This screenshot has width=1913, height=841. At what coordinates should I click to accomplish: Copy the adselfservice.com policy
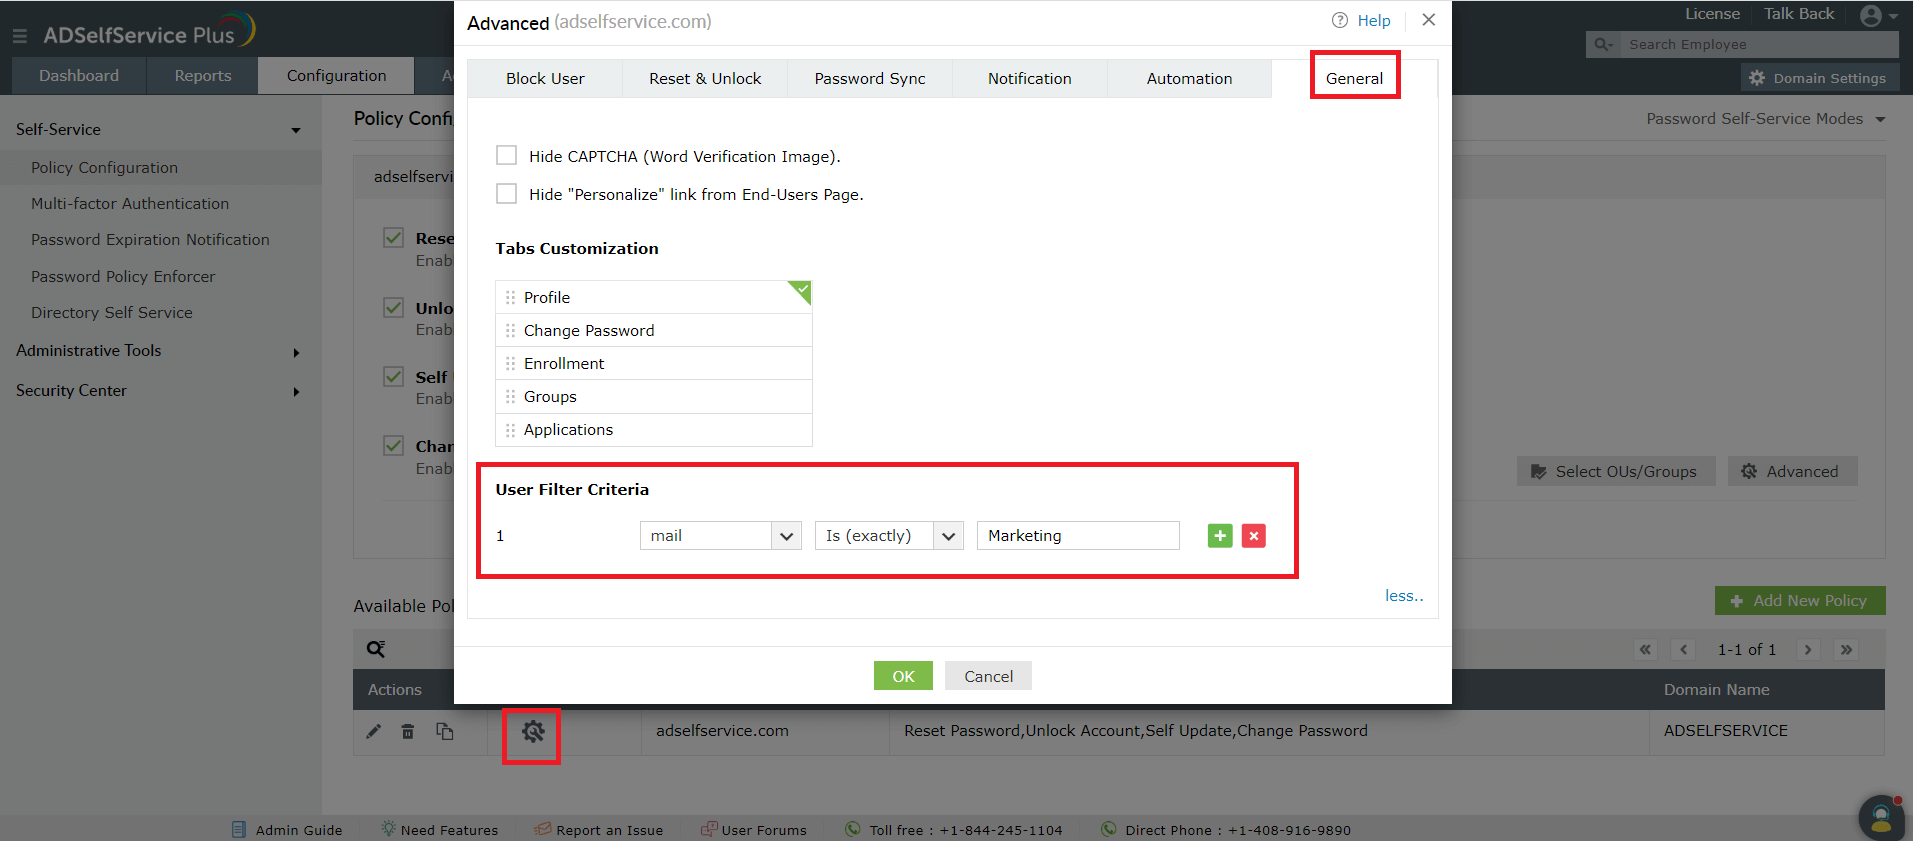(445, 731)
